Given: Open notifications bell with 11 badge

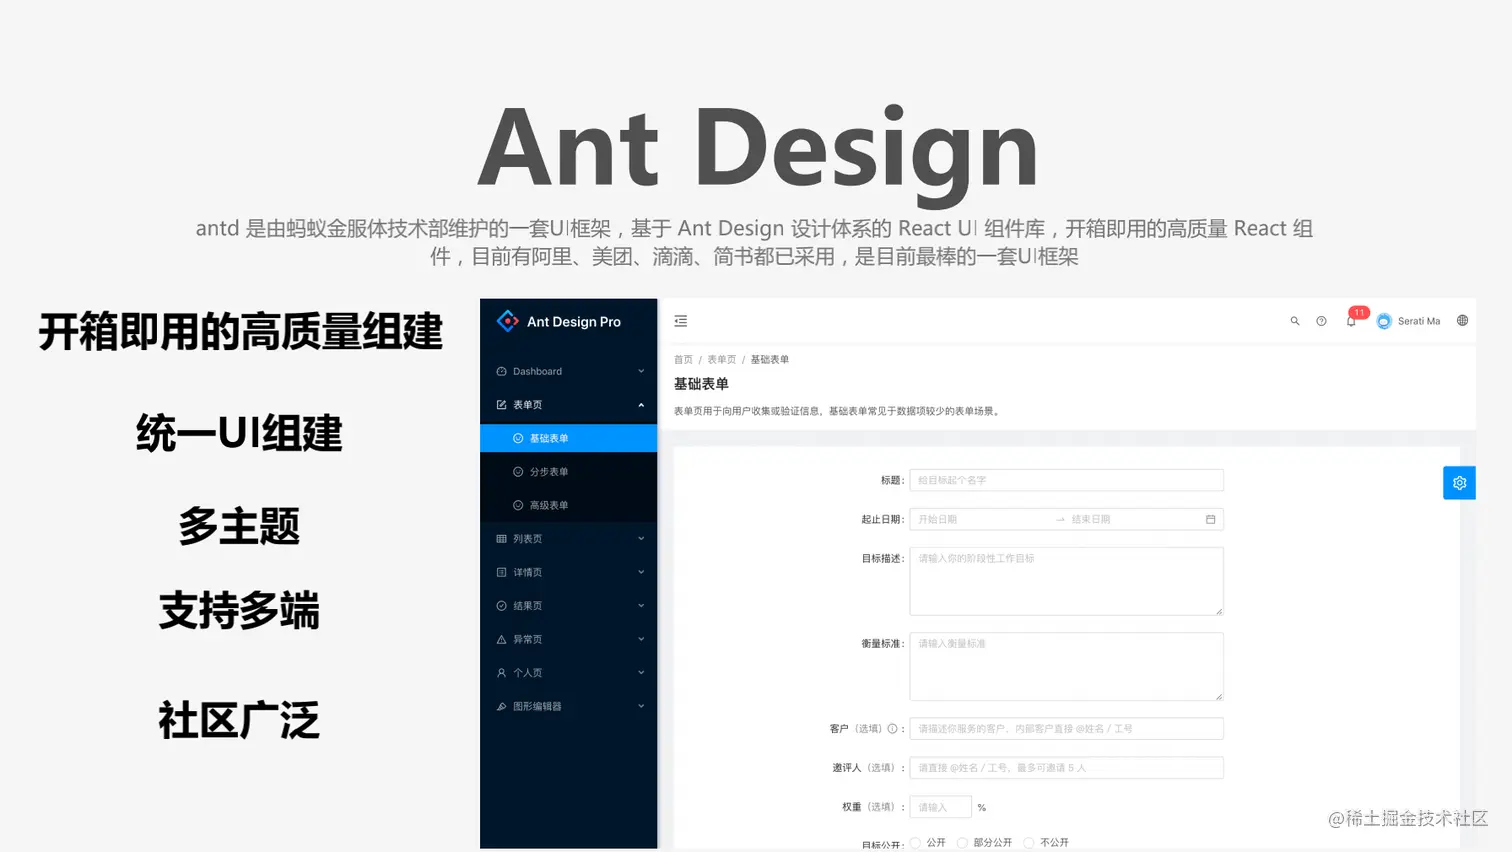Looking at the screenshot, I should 1351,321.
